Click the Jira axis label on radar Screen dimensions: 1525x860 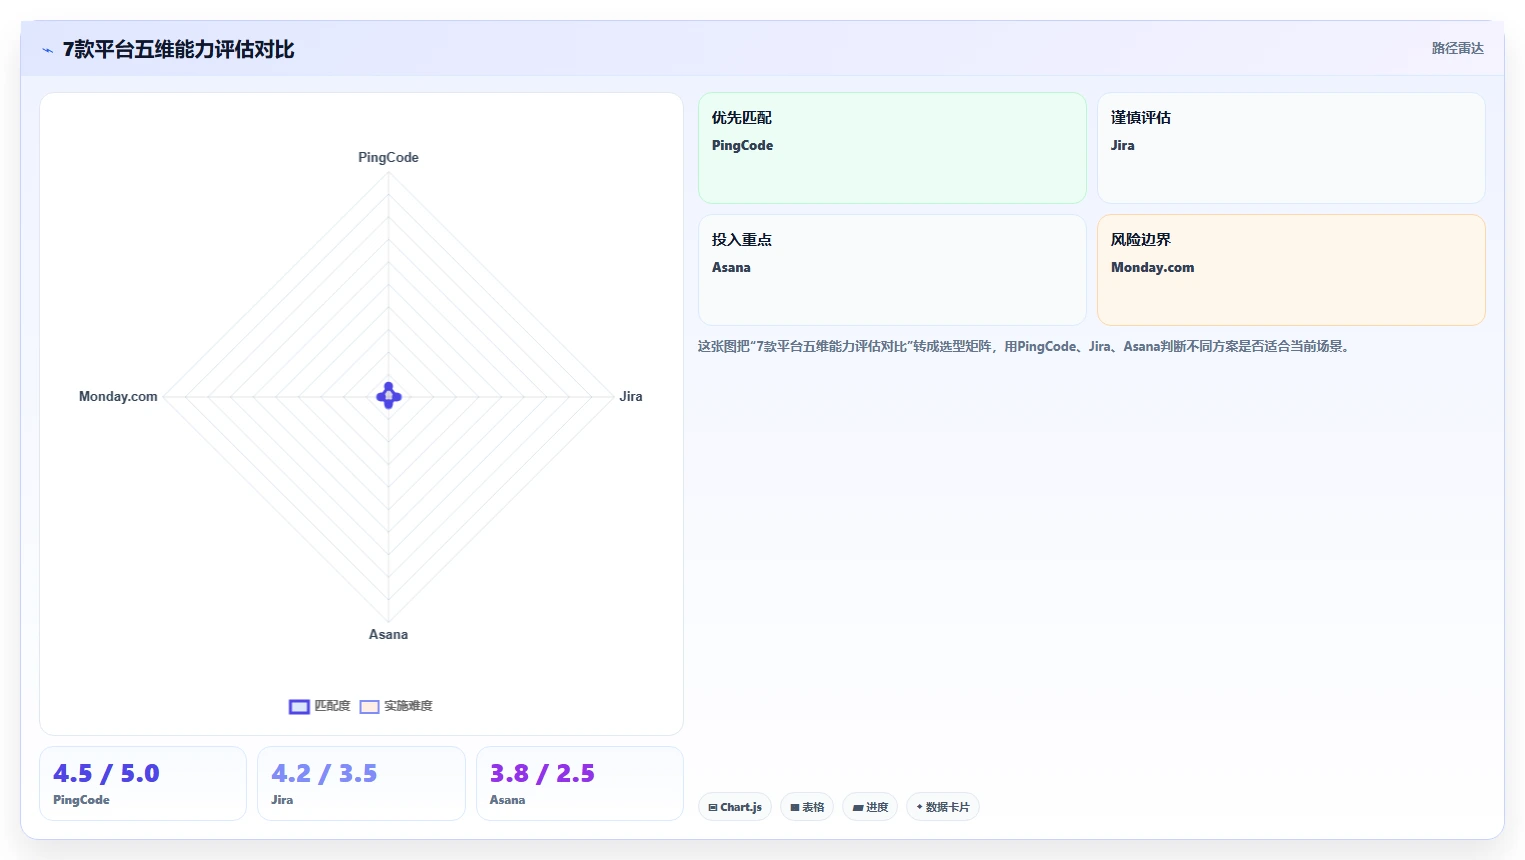(x=631, y=396)
